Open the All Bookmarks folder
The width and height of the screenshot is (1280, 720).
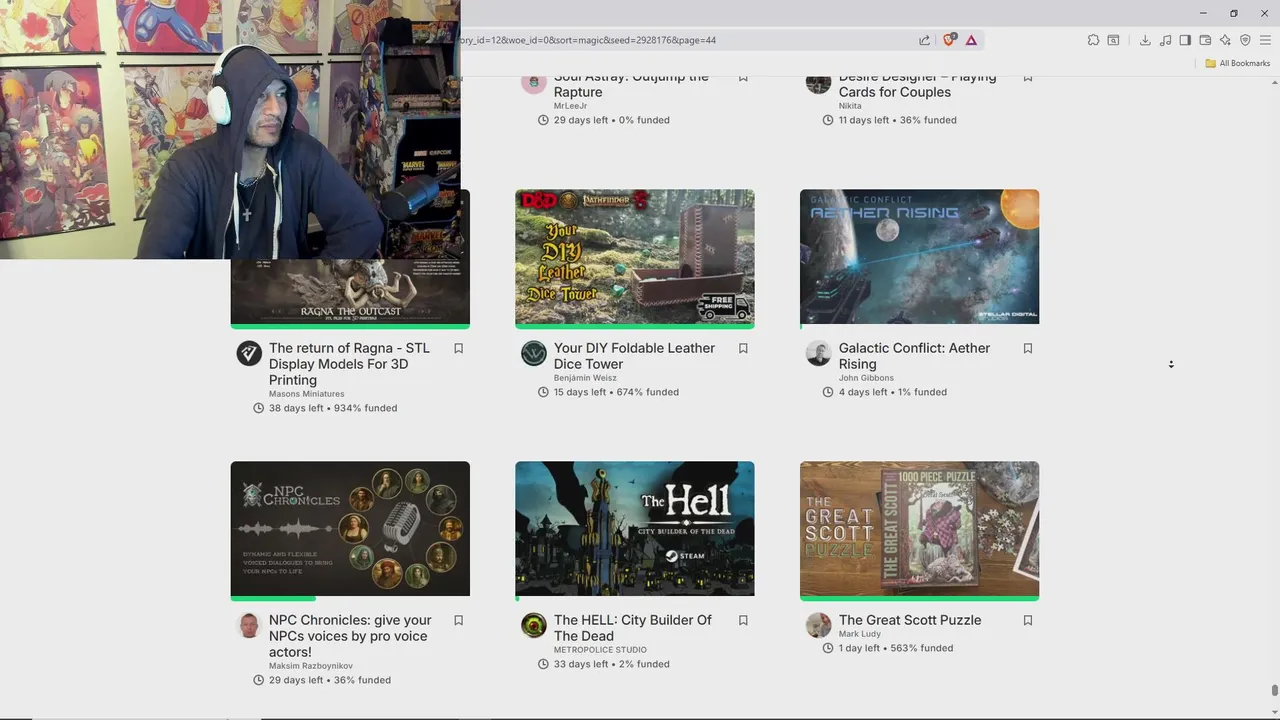click(x=1237, y=63)
